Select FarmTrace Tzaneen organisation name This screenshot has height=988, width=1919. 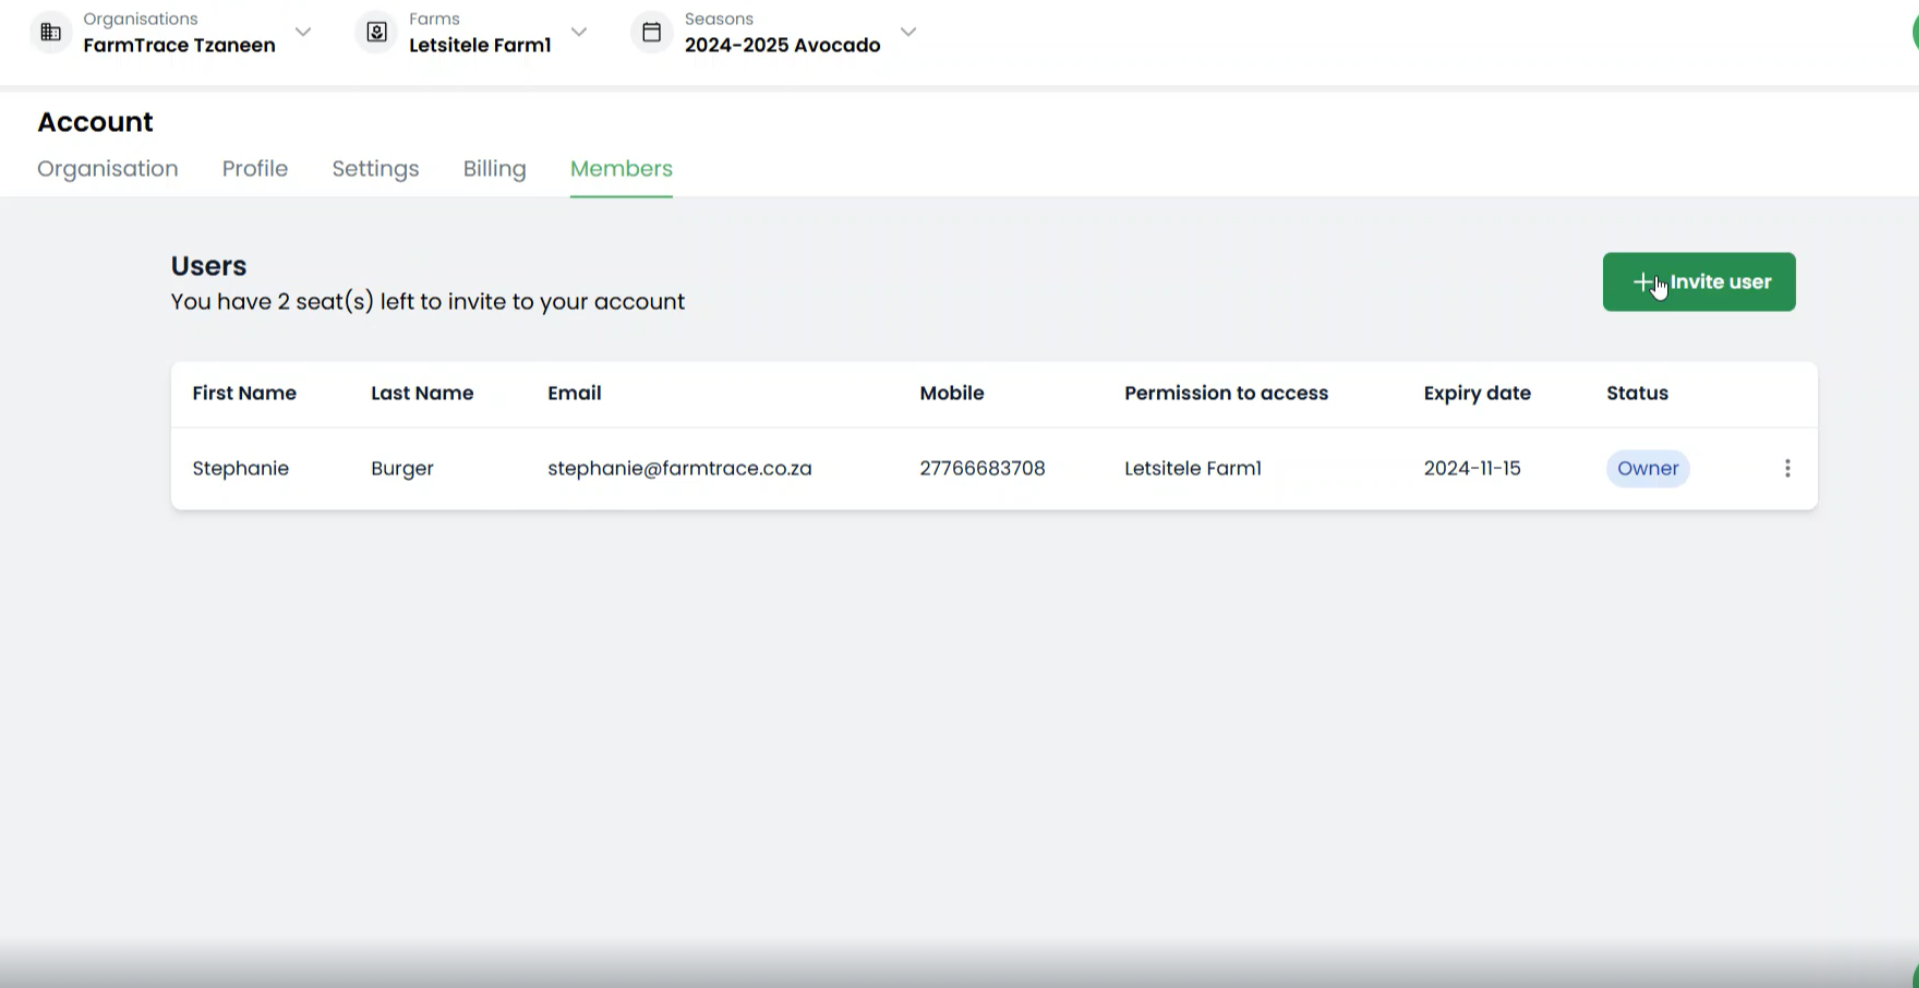click(179, 45)
